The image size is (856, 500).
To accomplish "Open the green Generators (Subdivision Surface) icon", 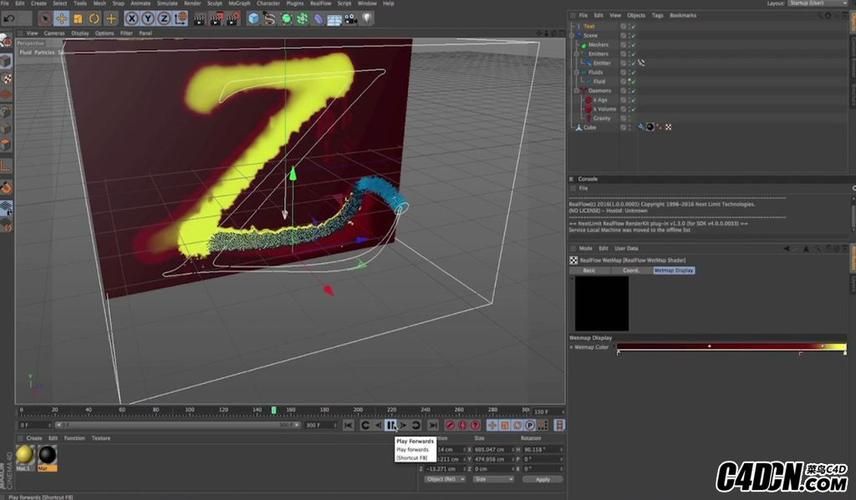I will [286, 19].
